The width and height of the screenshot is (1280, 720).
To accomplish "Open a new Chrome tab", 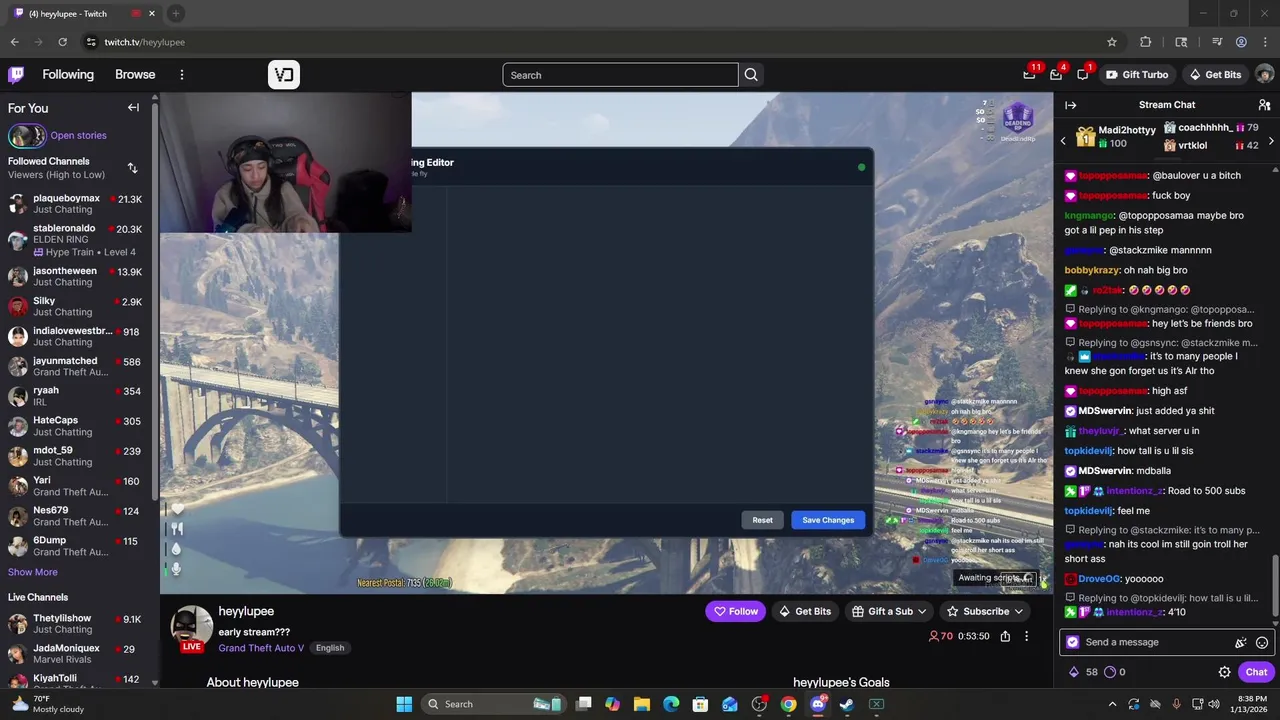I will pos(175,13).
